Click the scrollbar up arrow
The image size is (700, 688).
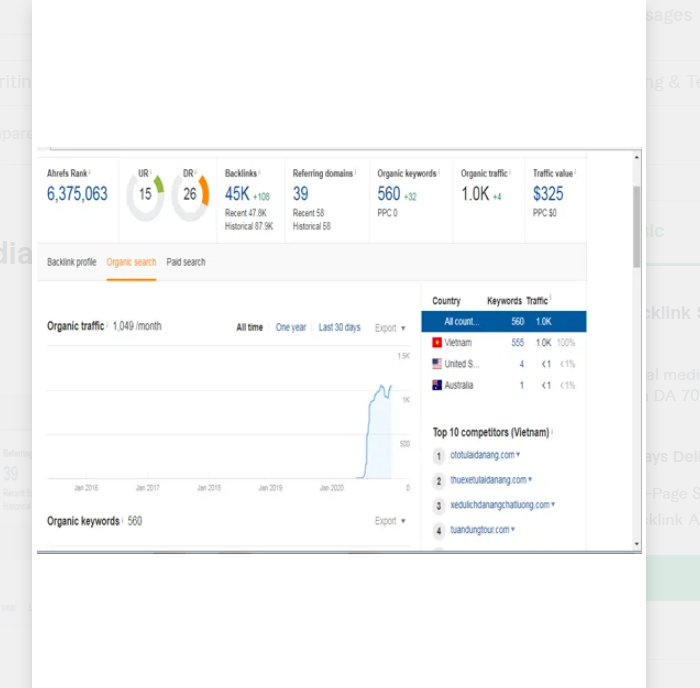point(637,157)
